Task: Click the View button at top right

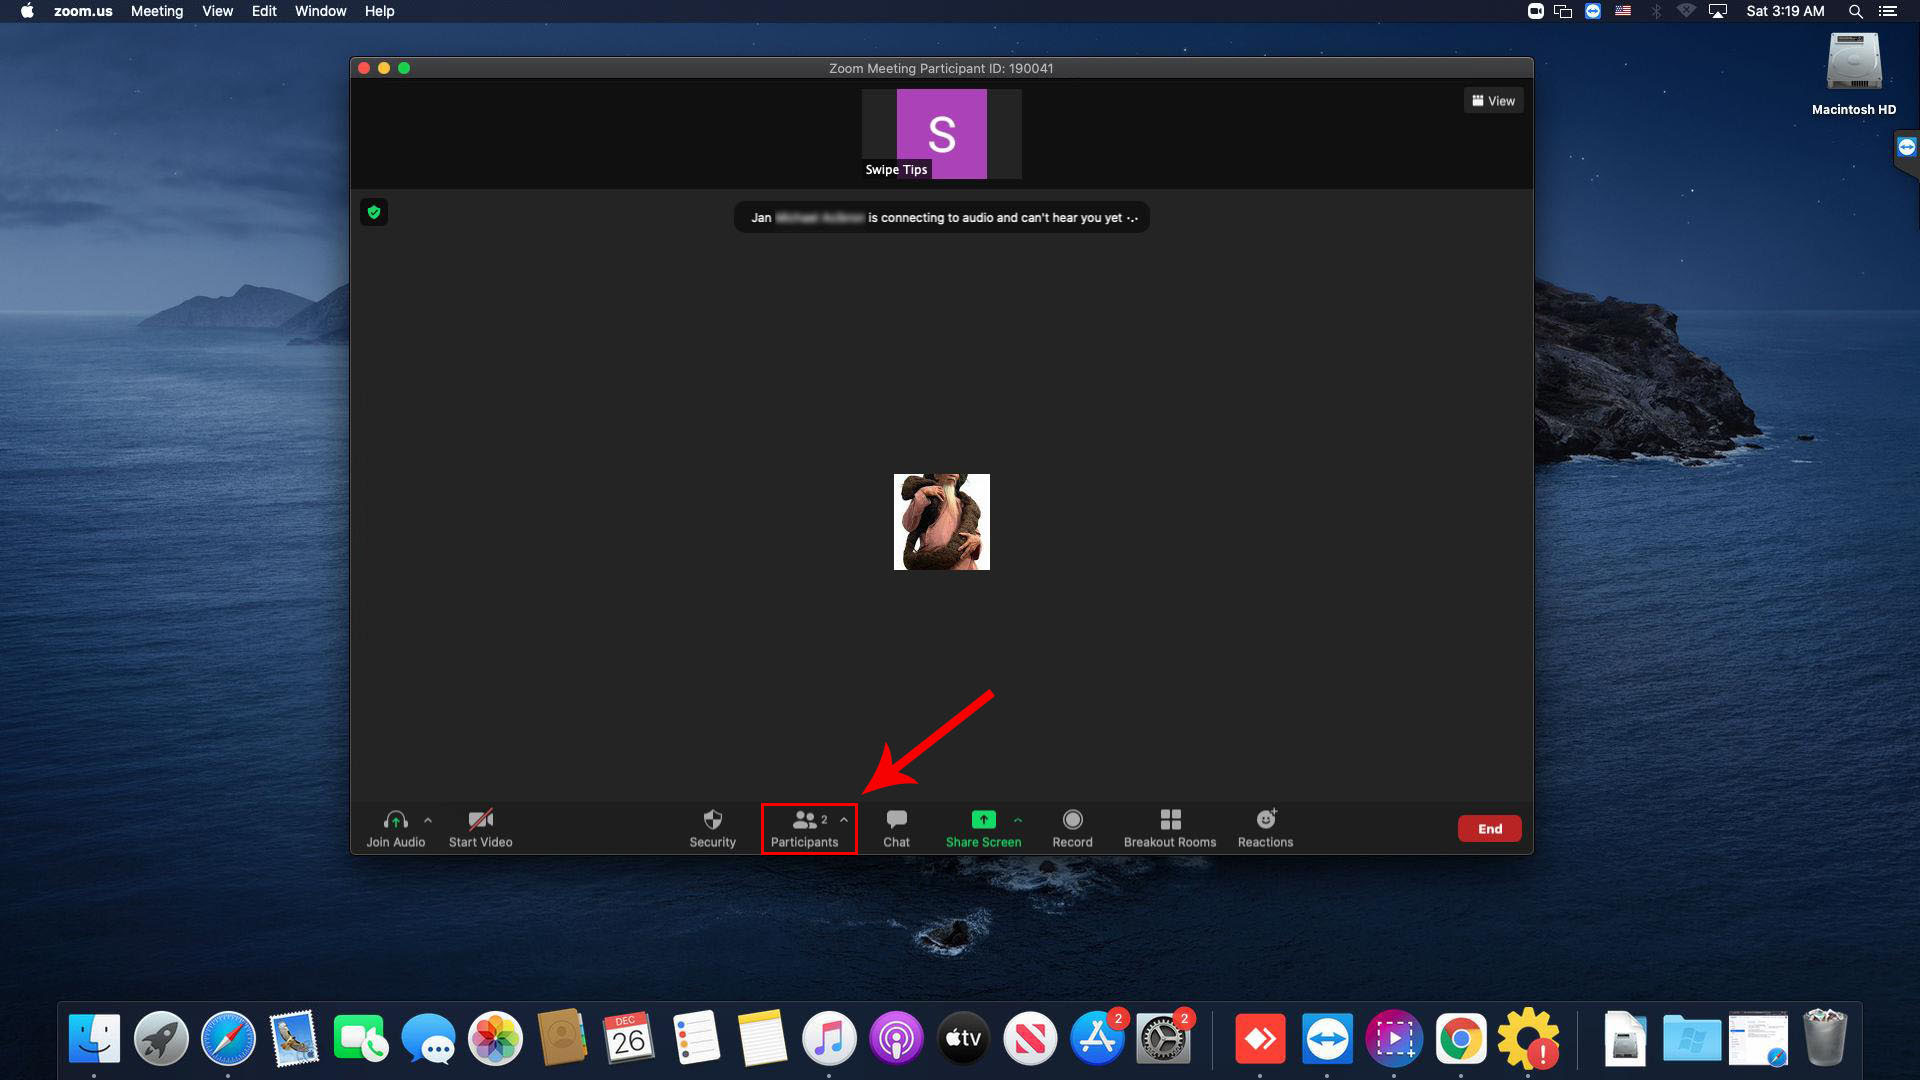Action: [1493, 101]
